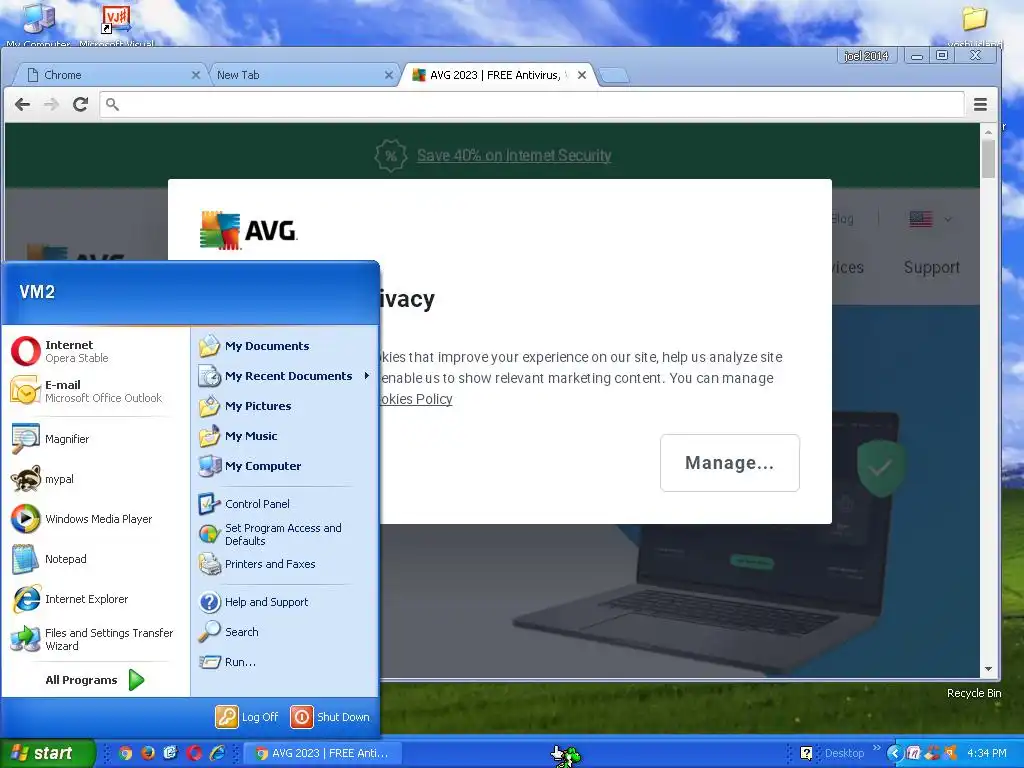Click the Start button
Screen dimensions: 1024x768
[47, 753]
